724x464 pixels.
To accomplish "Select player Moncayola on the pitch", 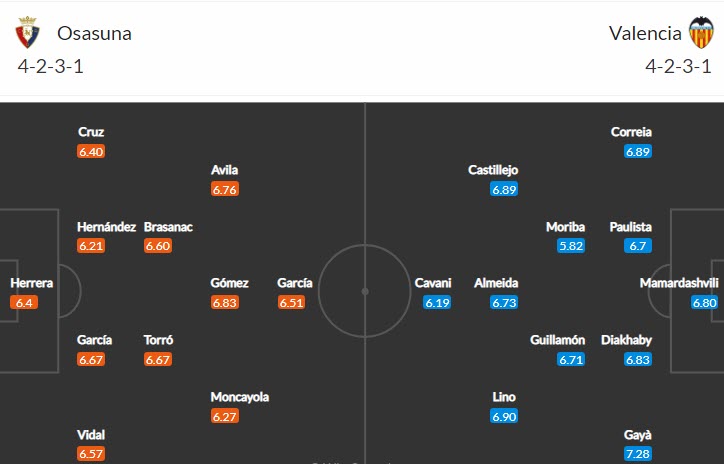I will point(240,397).
